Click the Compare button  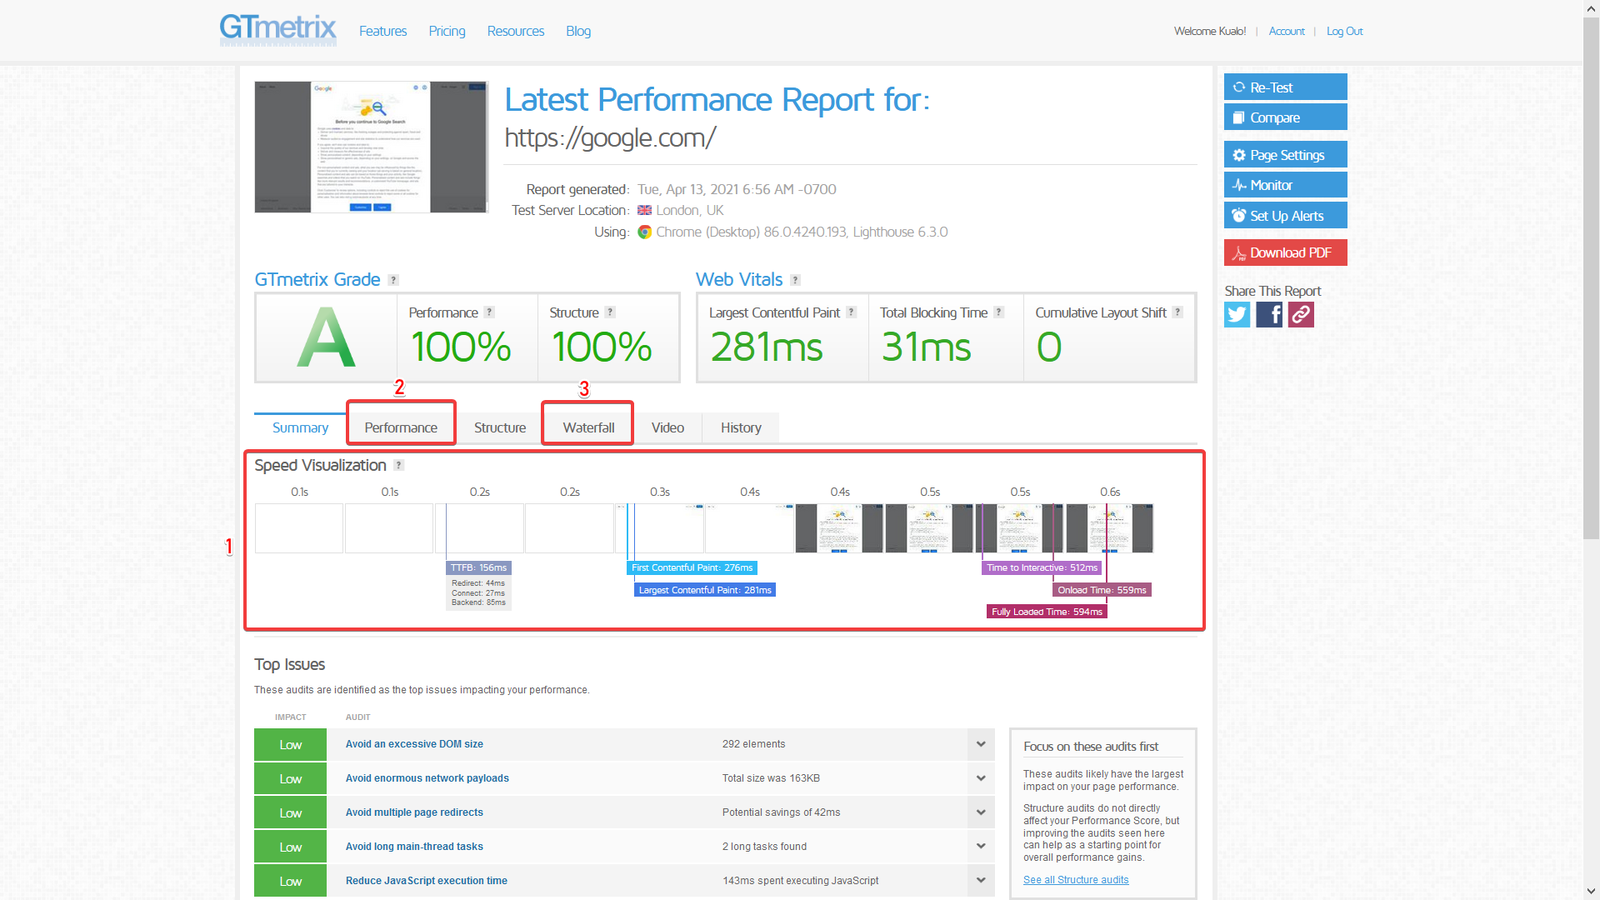[x=1285, y=117]
